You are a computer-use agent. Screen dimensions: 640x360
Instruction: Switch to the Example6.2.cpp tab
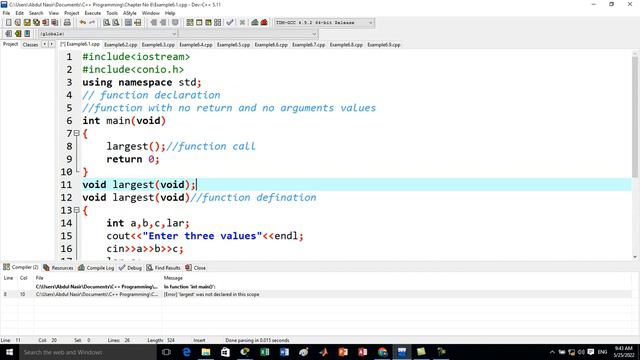(120, 44)
